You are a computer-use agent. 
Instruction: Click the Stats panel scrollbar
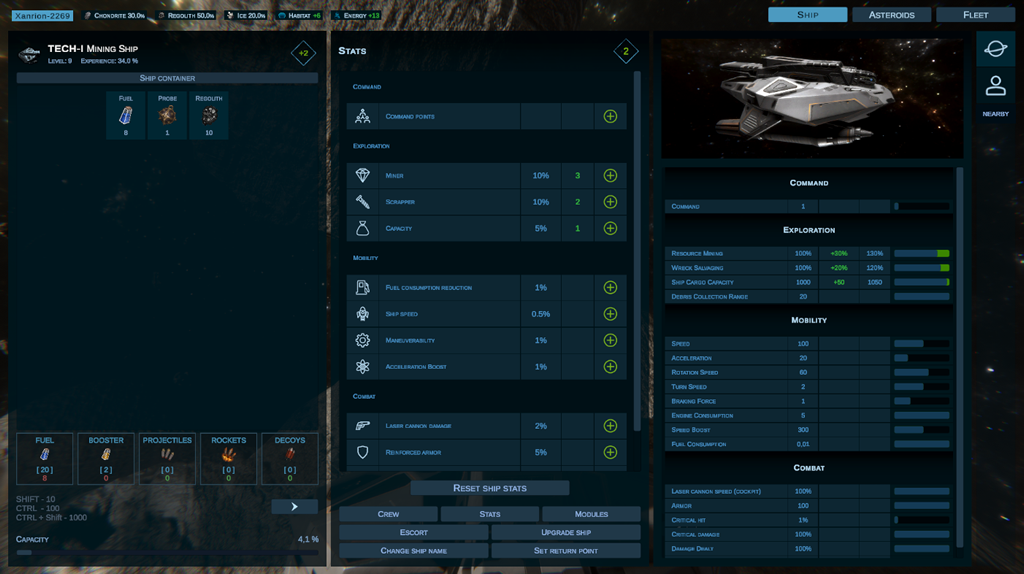637,251
